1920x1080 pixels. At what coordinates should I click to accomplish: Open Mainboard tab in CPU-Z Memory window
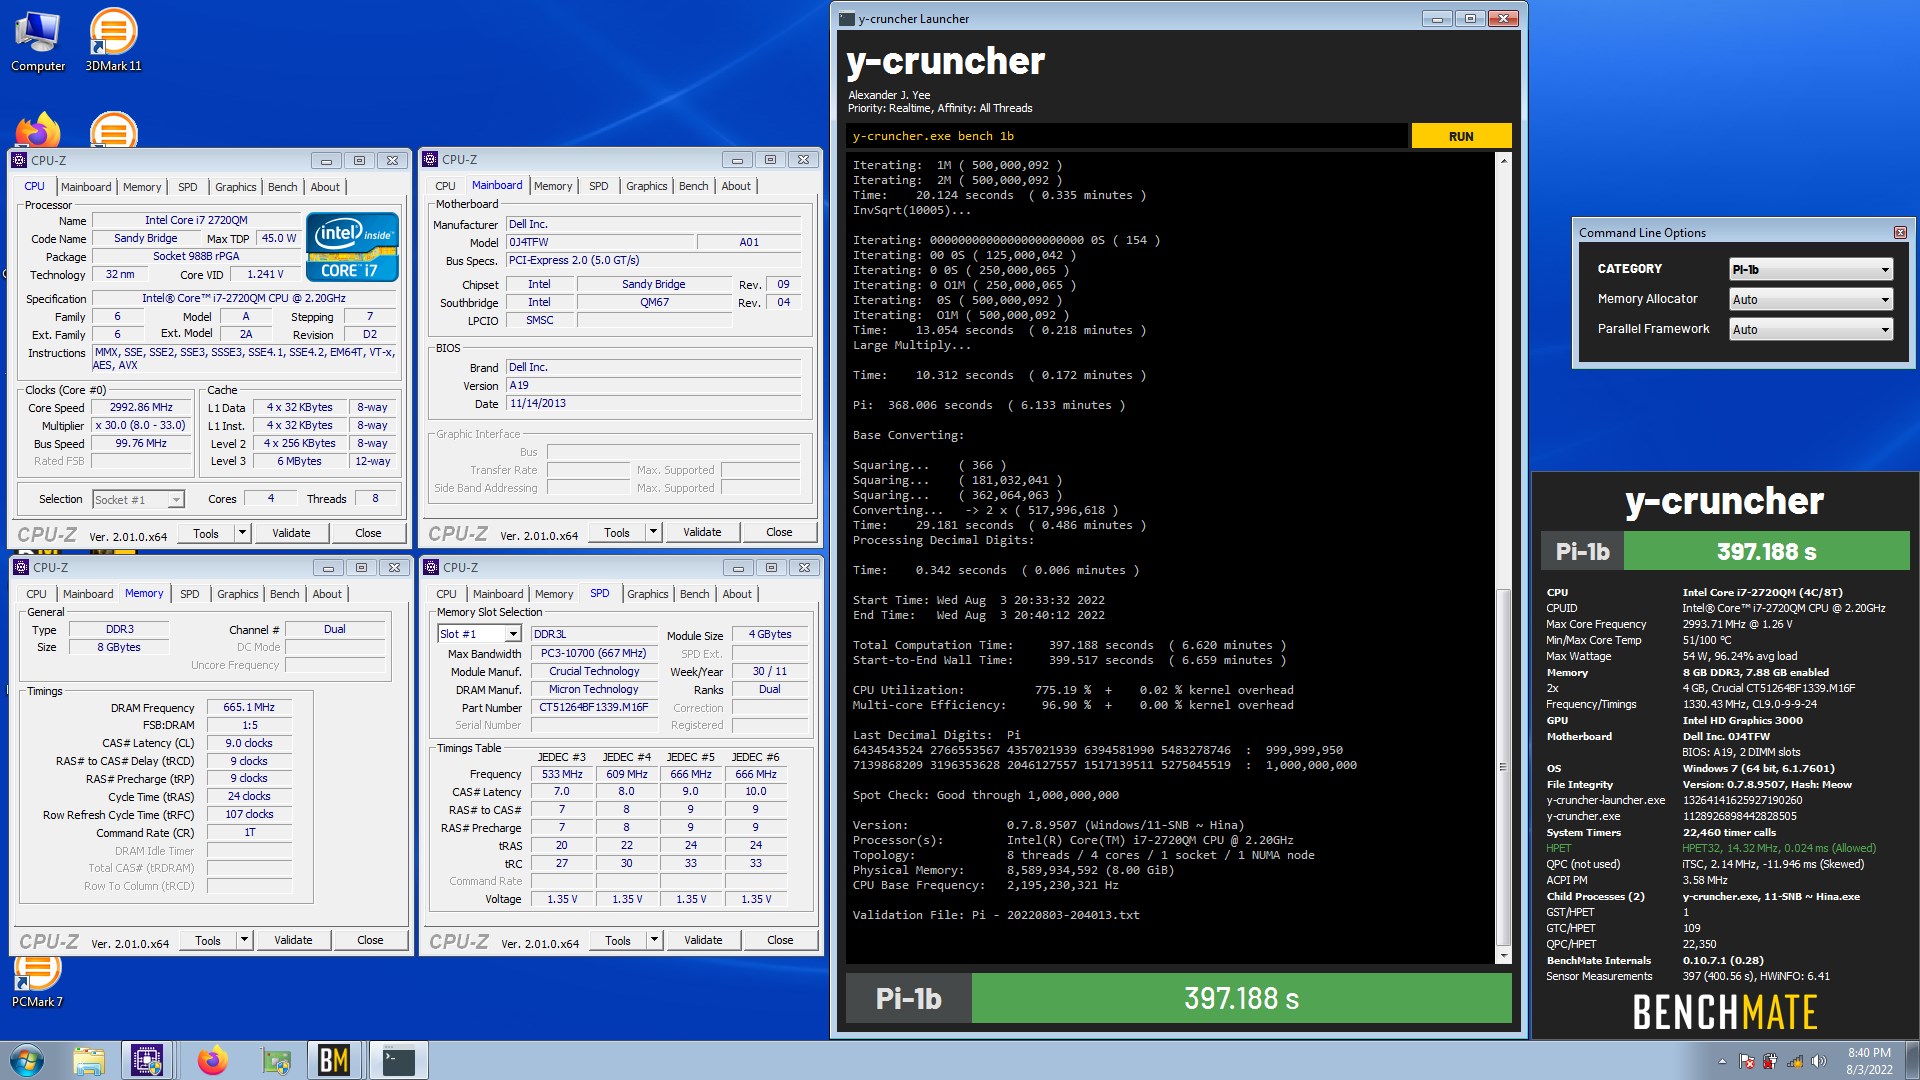(x=88, y=594)
